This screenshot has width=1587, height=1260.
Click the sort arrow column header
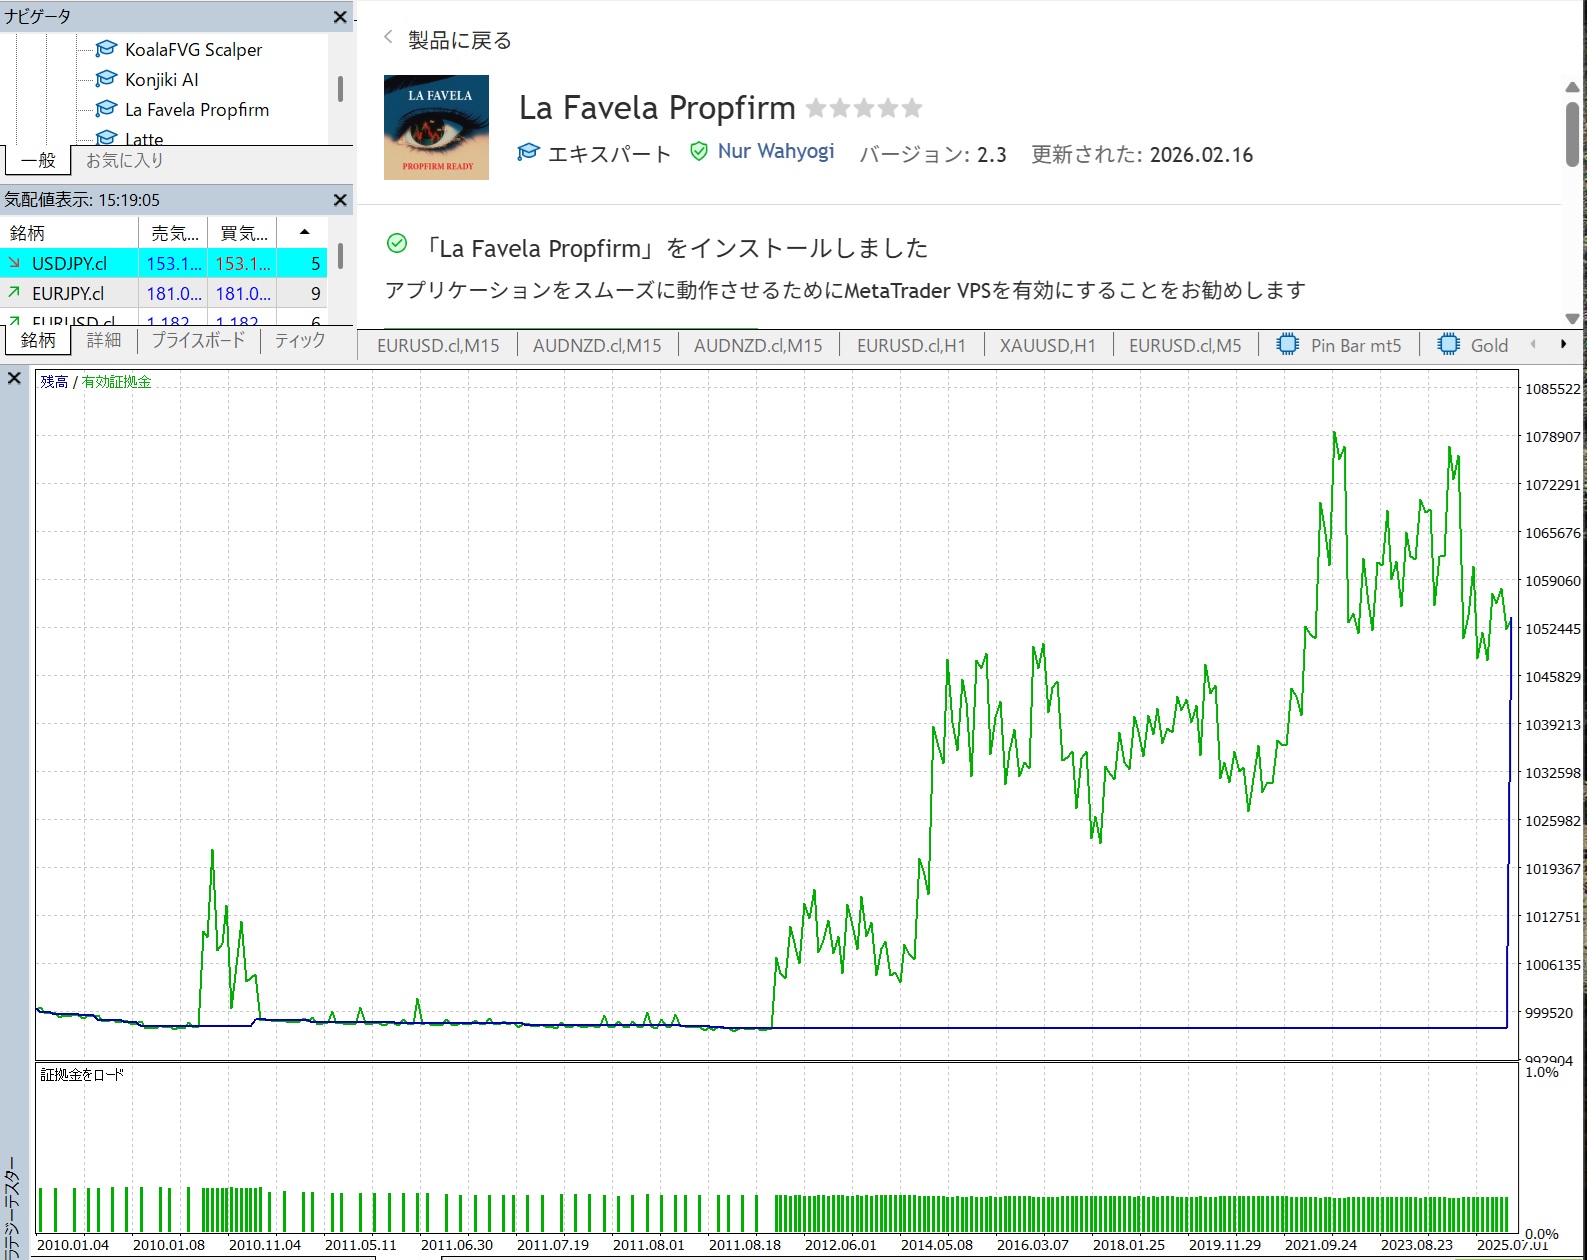pos(304,233)
